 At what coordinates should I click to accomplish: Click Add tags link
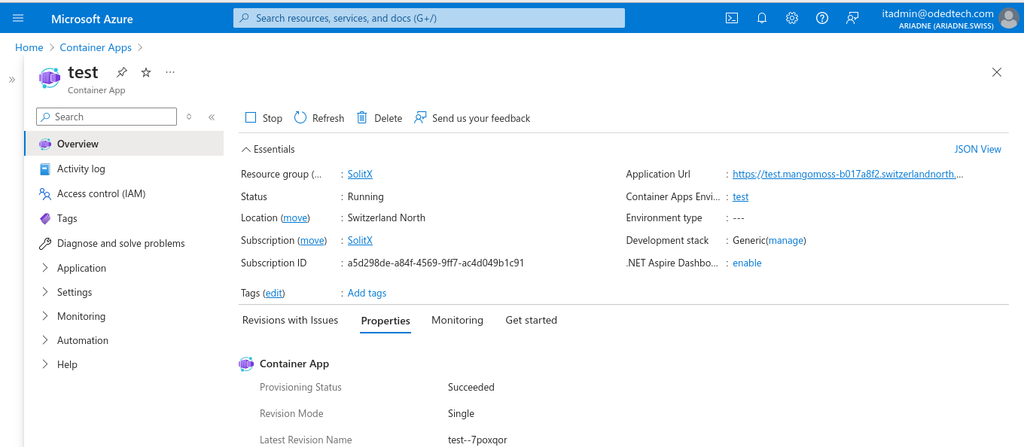coord(367,293)
